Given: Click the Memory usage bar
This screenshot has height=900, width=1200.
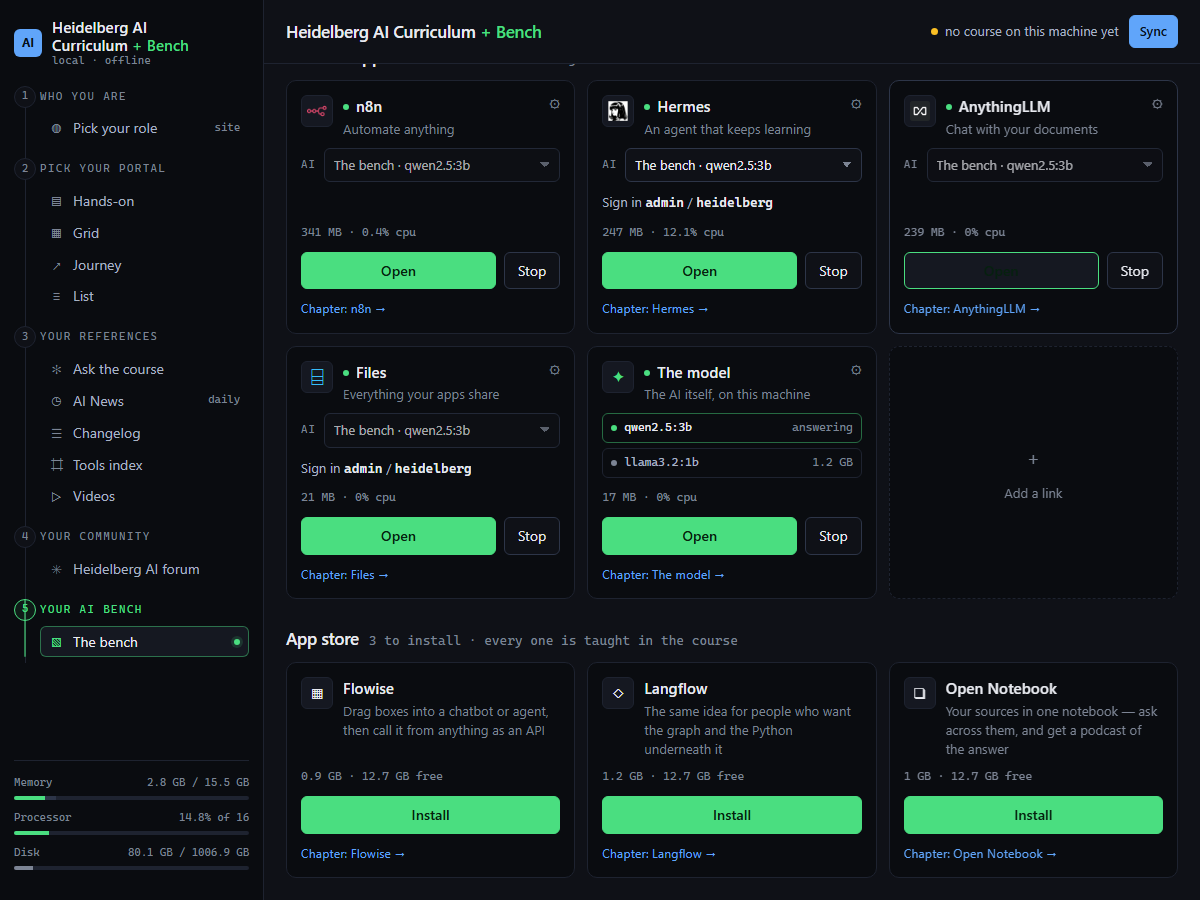Looking at the screenshot, I should pyautogui.click(x=131, y=798).
